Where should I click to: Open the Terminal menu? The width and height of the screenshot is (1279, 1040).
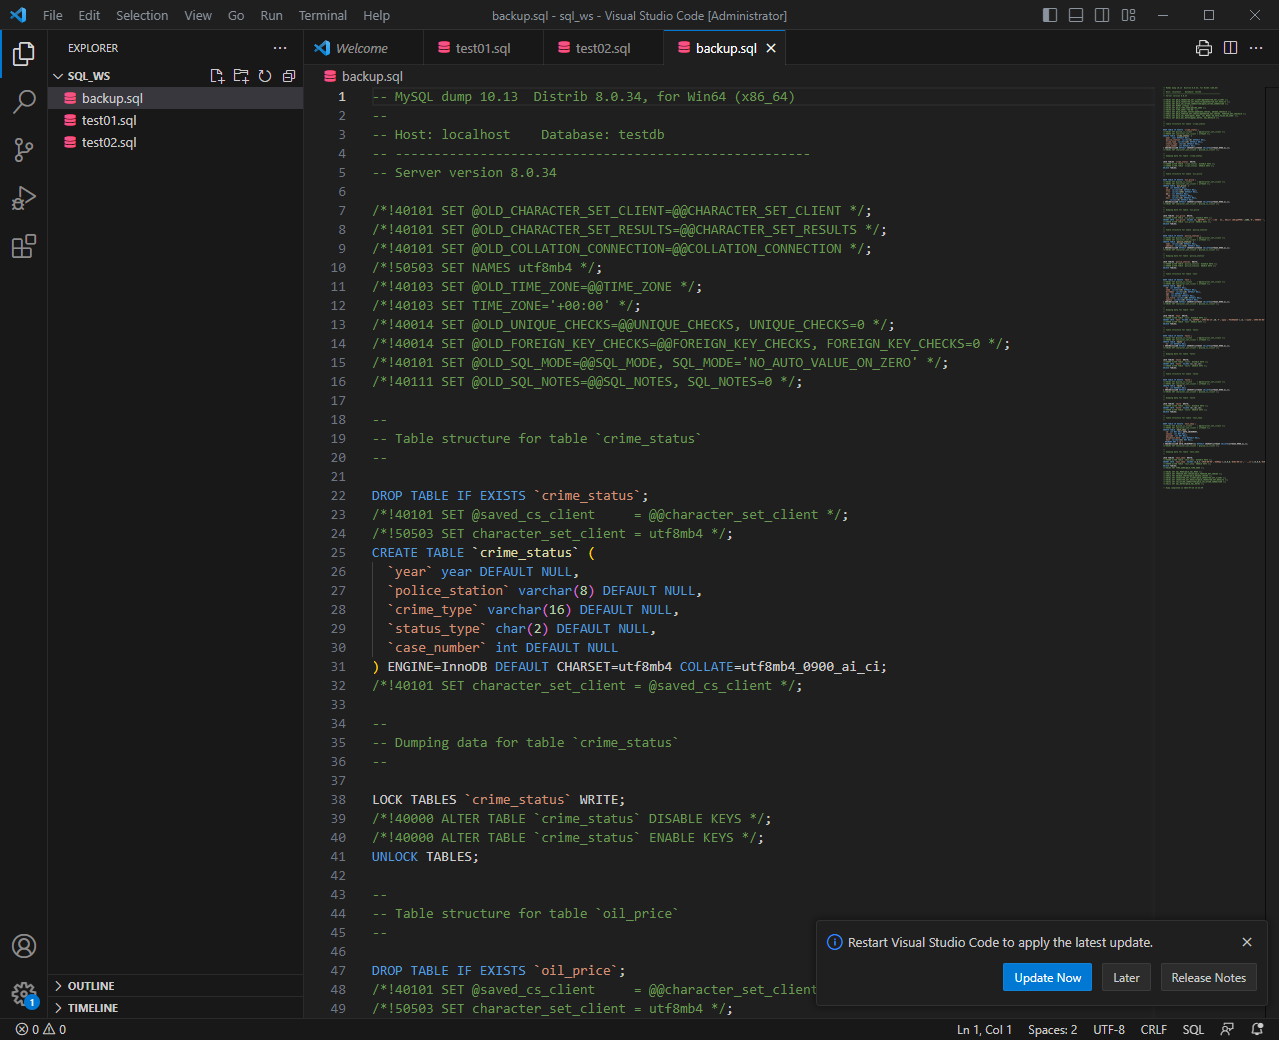(x=323, y=15)
